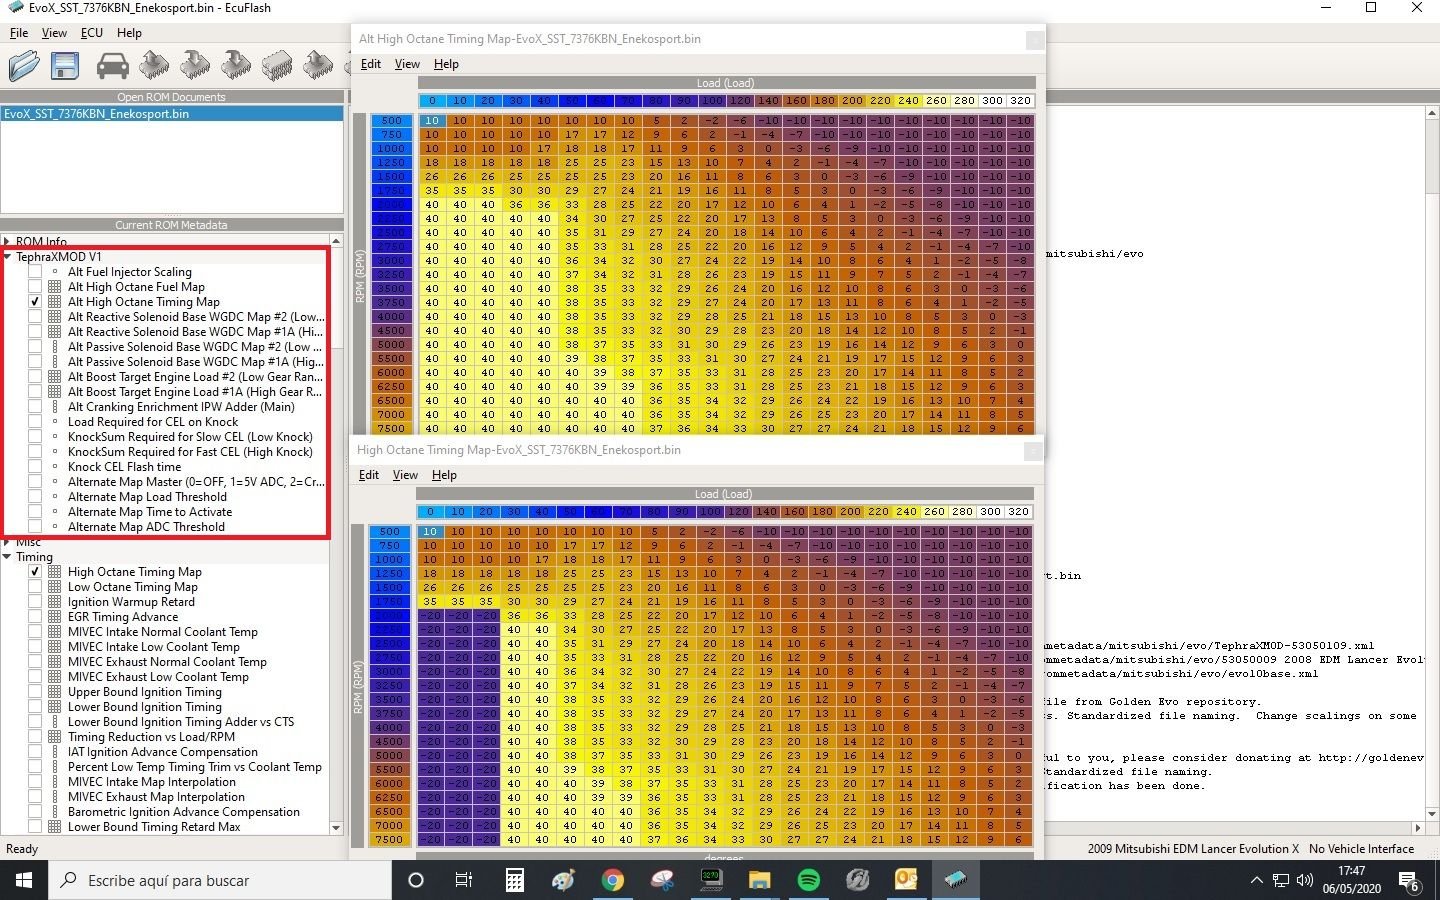Open the ECU menu in the main menu bar
Viewport: 1440px width, 900px height.
91,33
